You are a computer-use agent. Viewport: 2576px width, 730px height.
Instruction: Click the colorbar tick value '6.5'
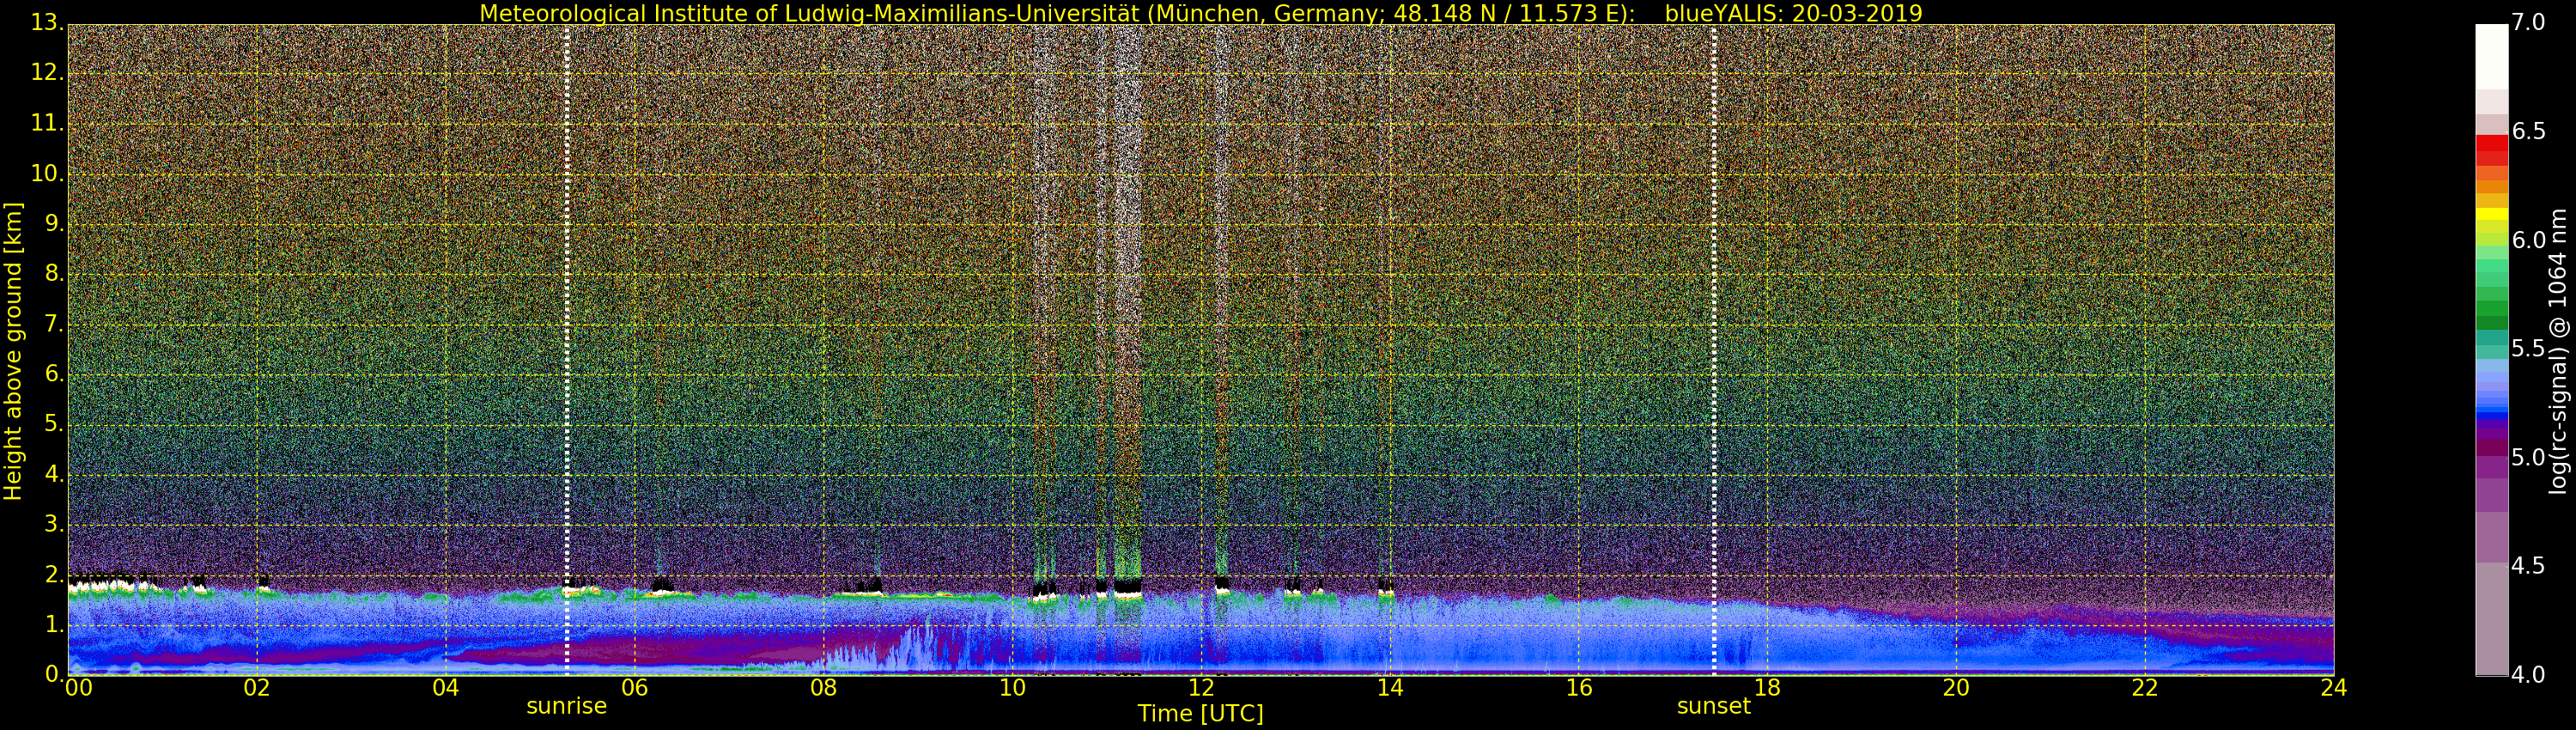coord(2529,132)
